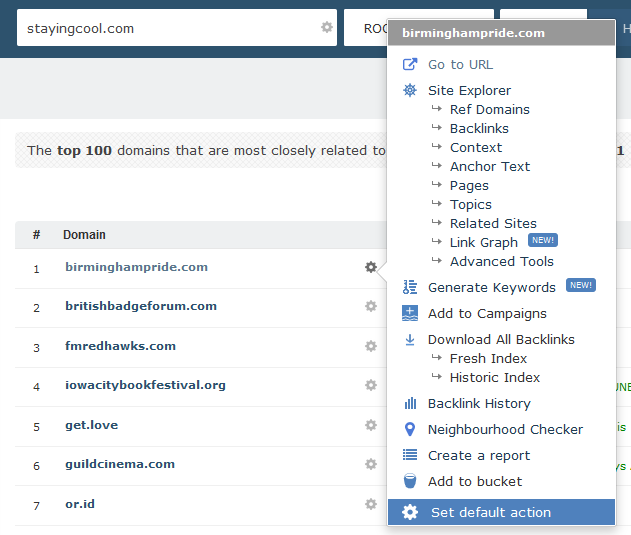The image size is (631, 535).
Task: Open gear menu for iowacitybookfestival.org row
Action: pyautogui.click(x=371, y=385)
